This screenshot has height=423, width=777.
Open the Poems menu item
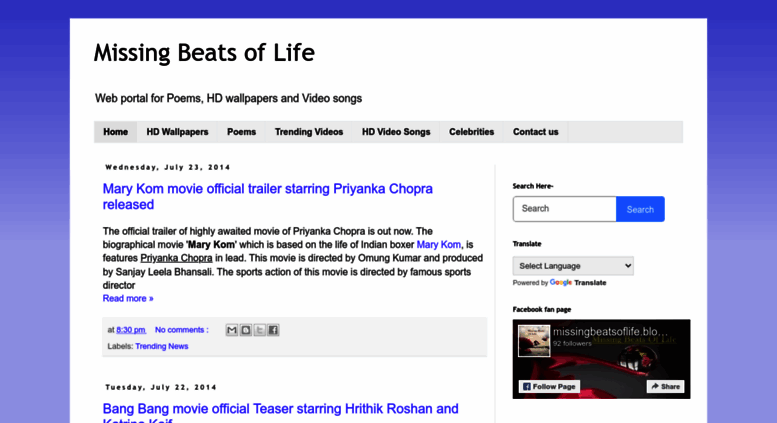coord(241,132)
